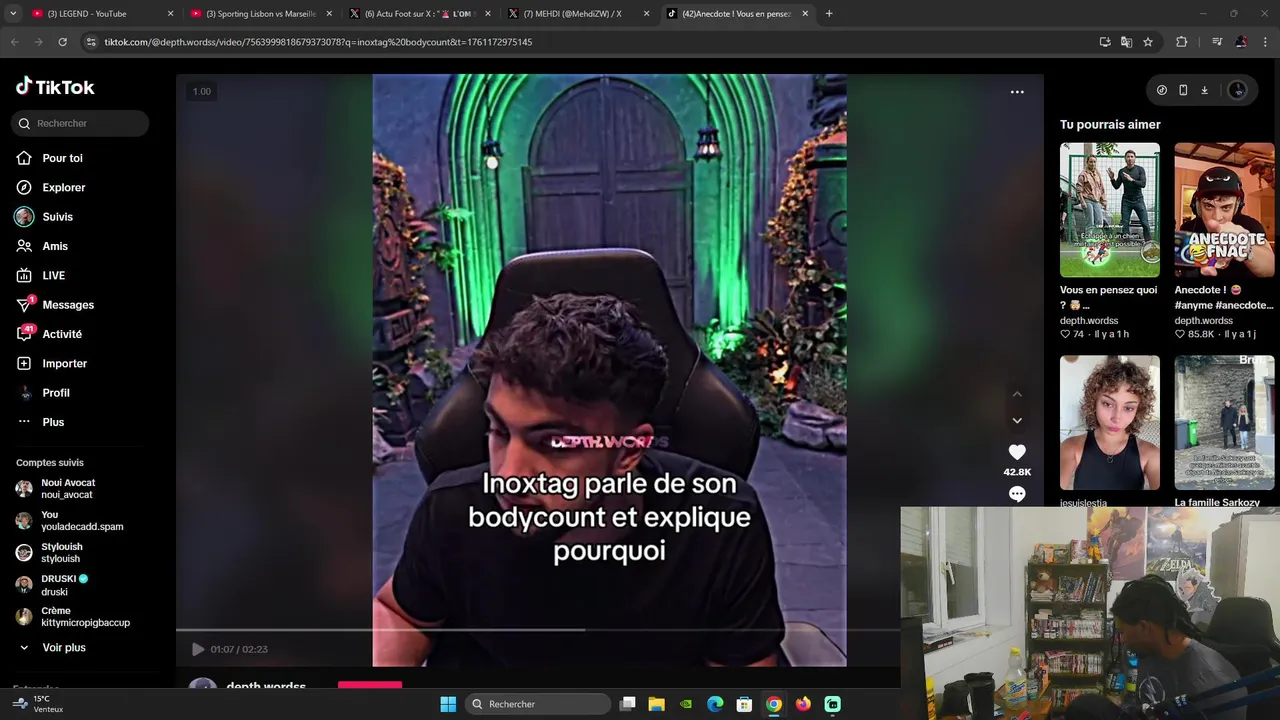Open the Activité notifications
The image size is (1280, 720).
pos(62,334)
